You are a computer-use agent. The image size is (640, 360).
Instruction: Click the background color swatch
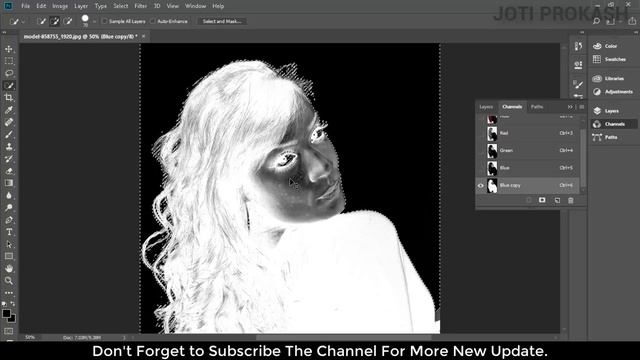[13, 319]
